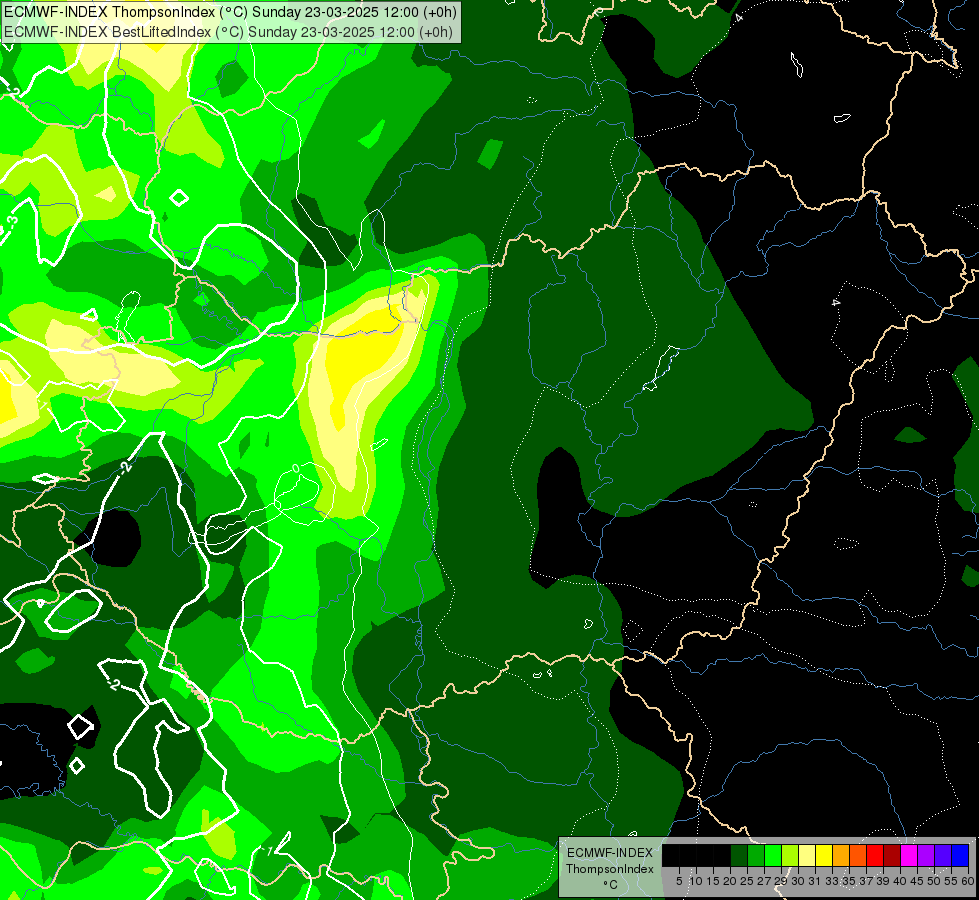Image resolution: width=979 pixels, height=900 pixels.
Task: Click the legend tick value "60"
Action: pyautogui.click(x=968, y=881)
